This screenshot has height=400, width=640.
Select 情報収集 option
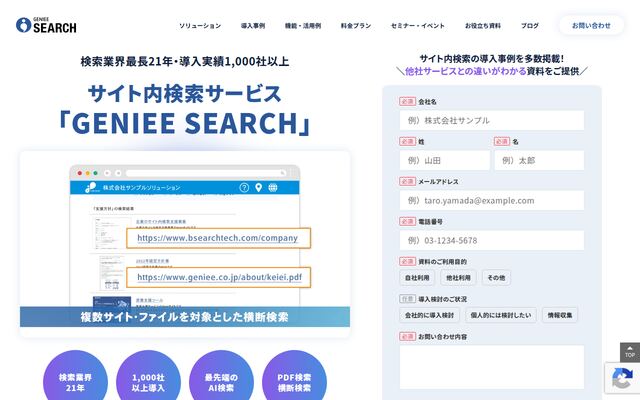560,315
